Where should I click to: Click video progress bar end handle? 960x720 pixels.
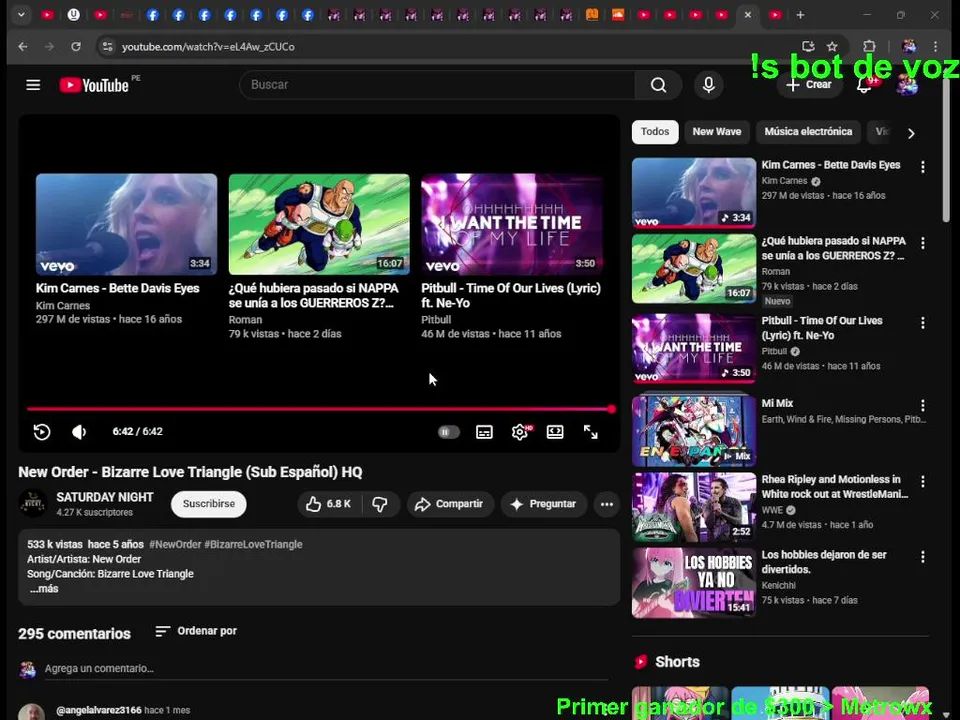tap(611, 409)
